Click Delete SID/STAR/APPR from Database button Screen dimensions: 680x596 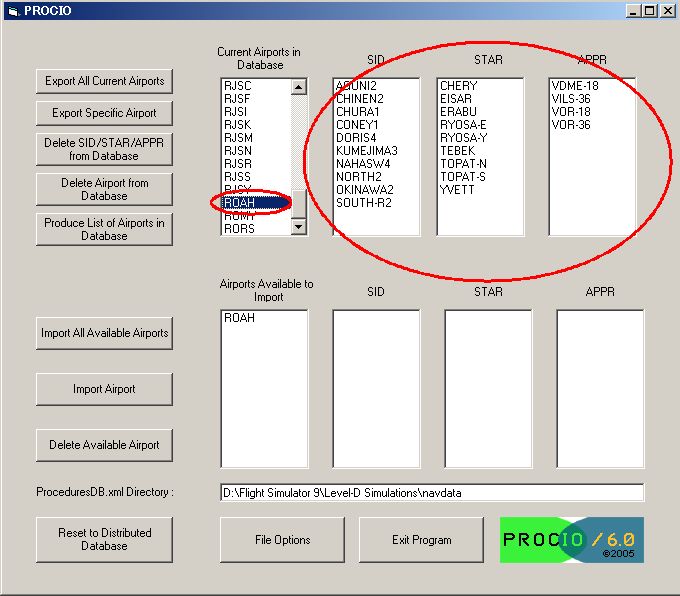click(105, 149)
